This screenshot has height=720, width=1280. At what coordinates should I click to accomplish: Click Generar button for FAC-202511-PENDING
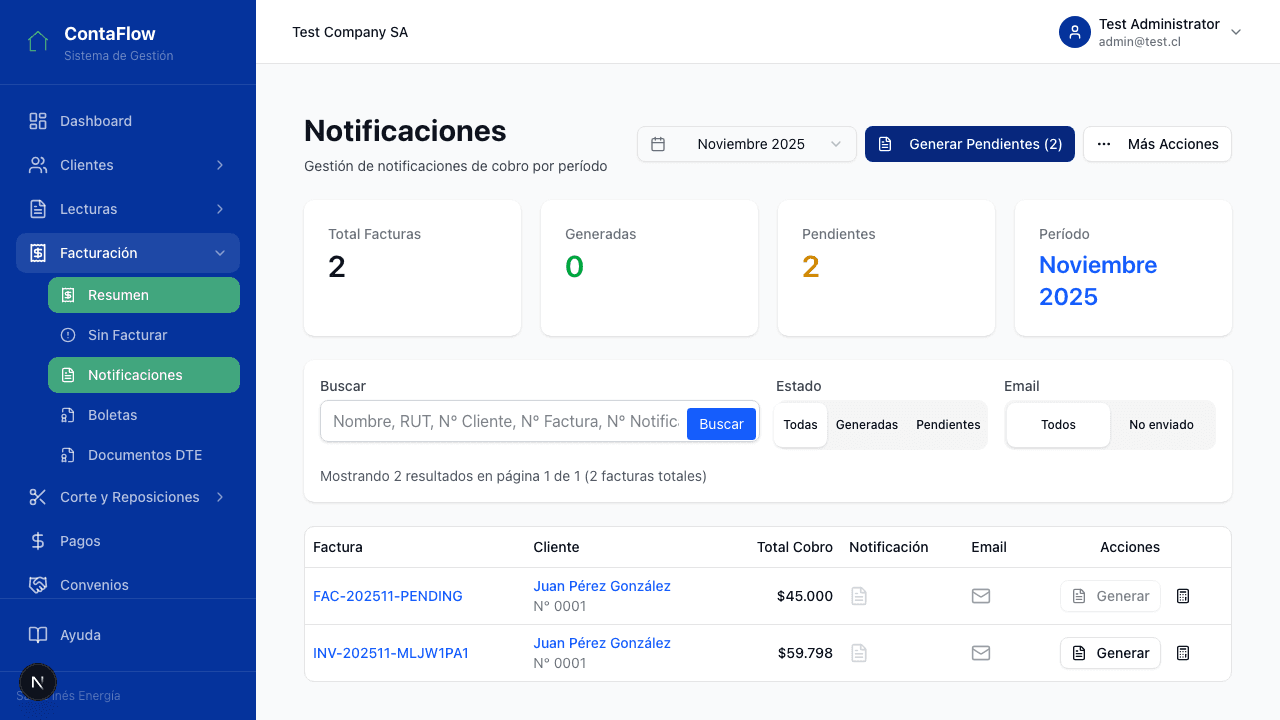coord(1110,596)
